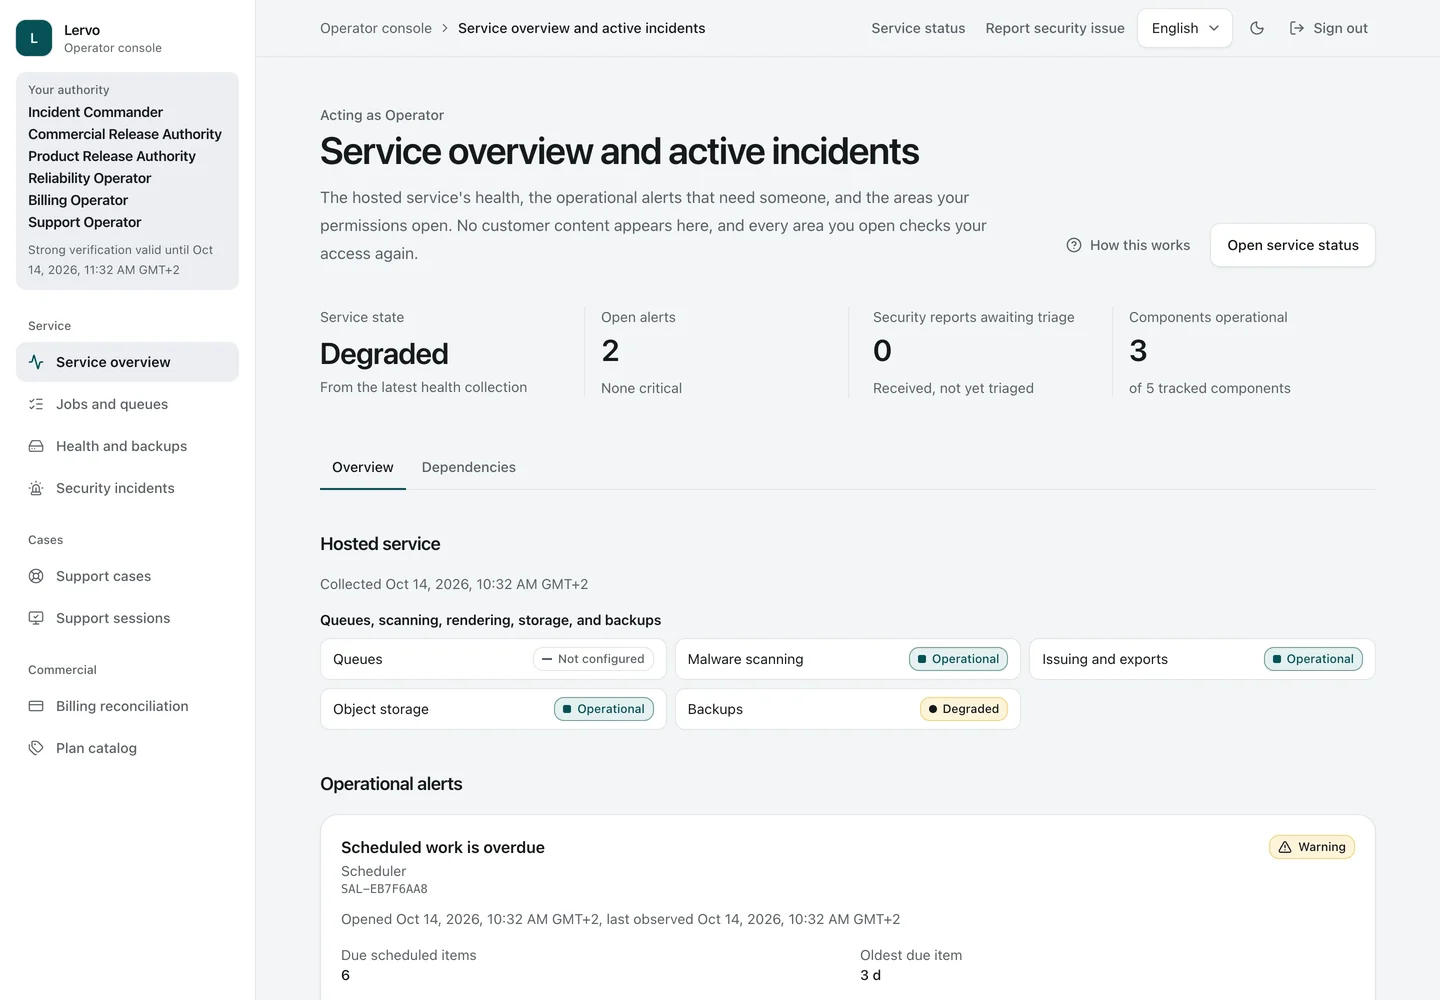Image resolution: width=1440 pixels, height=1000 pixels.
Task: Click the Warning triangle icon on alert
Action: 1285,847
